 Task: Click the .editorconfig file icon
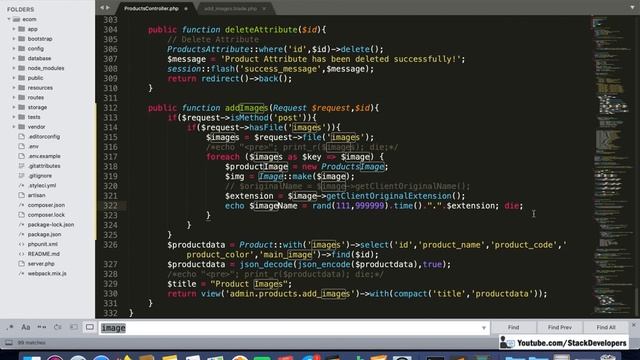[22, 136]
